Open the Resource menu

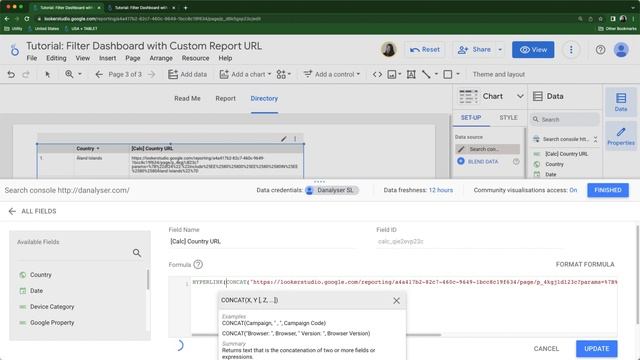196,58
